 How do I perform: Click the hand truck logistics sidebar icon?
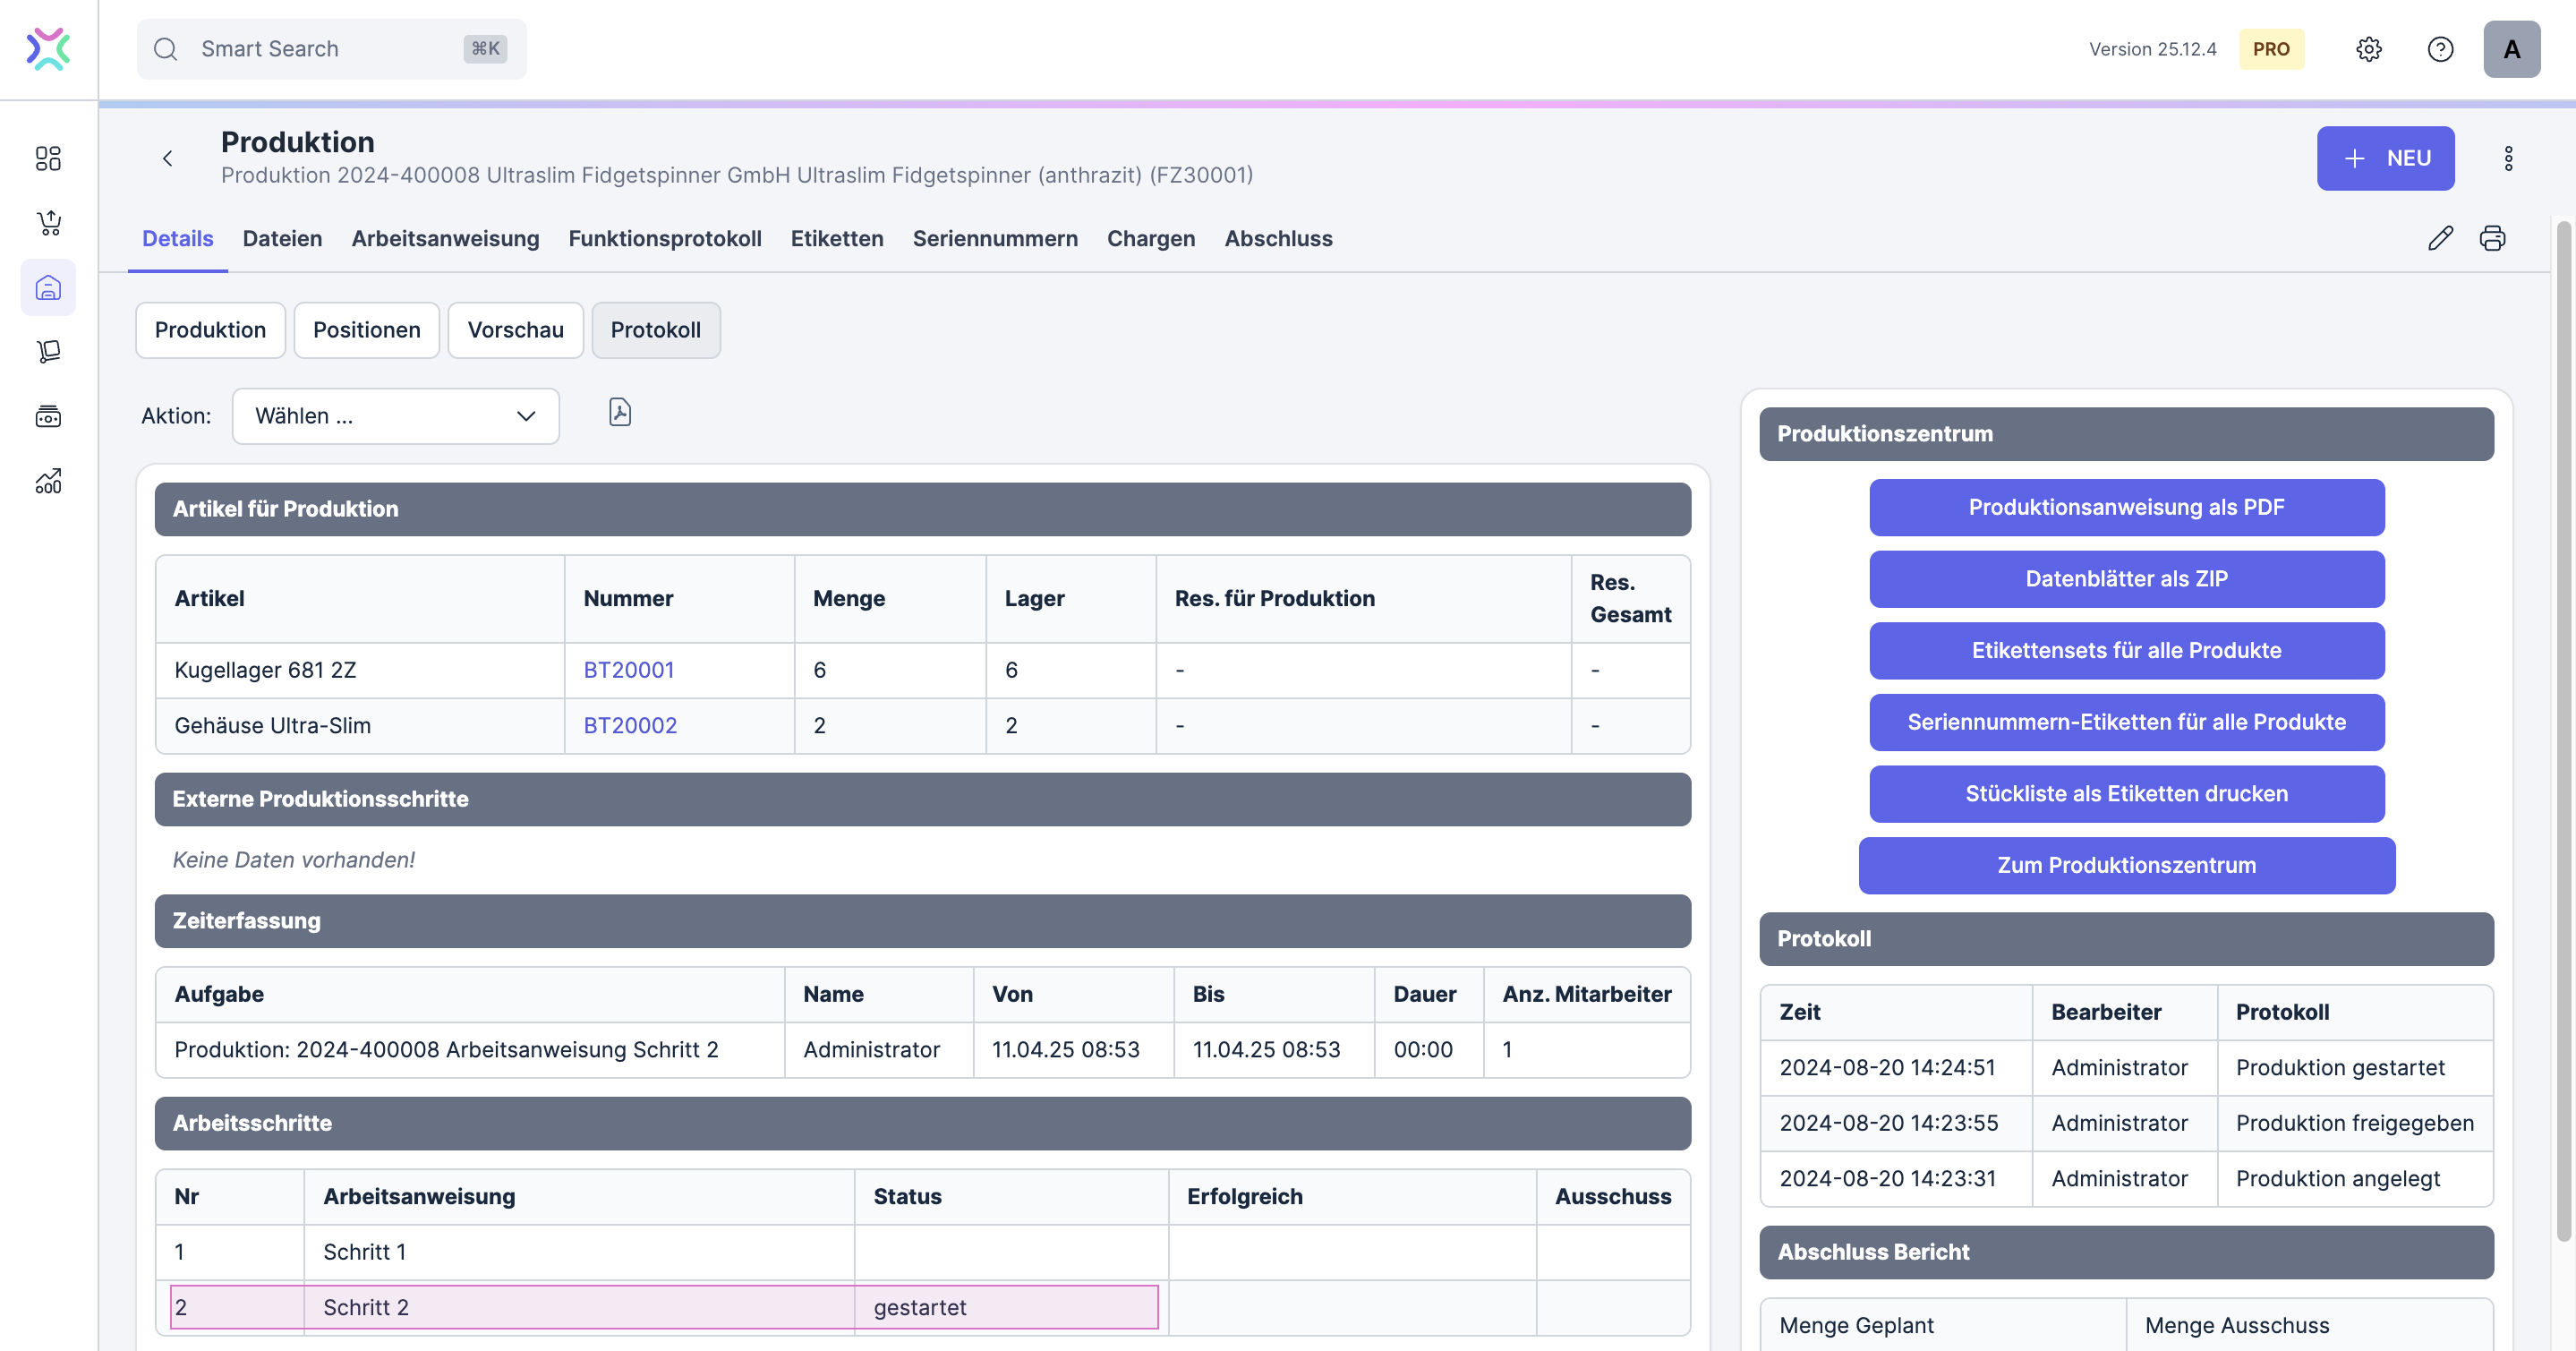click(x=48, y=352)
